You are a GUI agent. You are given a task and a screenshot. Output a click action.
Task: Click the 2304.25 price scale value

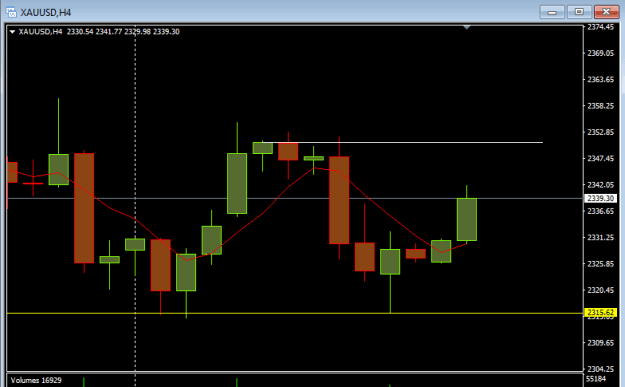click(600, 369)
